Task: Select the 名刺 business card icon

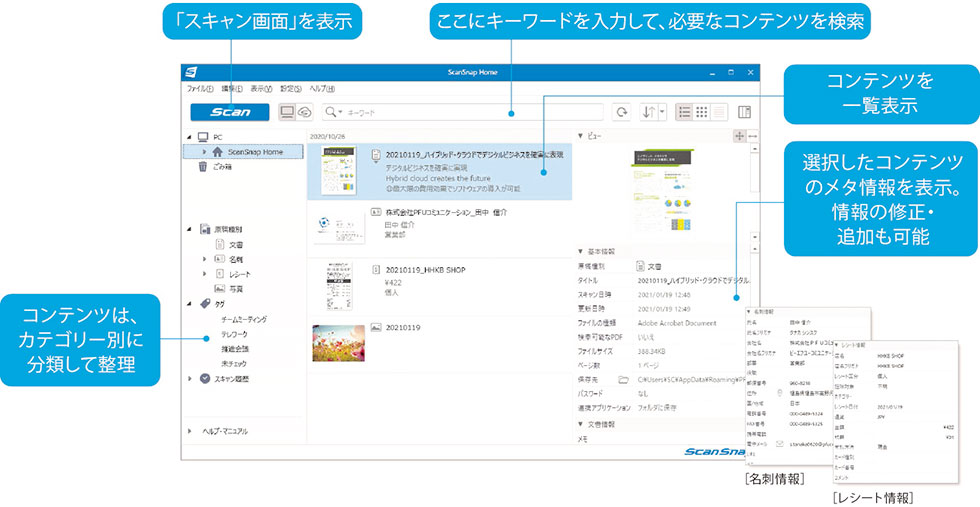Action: 219,259
